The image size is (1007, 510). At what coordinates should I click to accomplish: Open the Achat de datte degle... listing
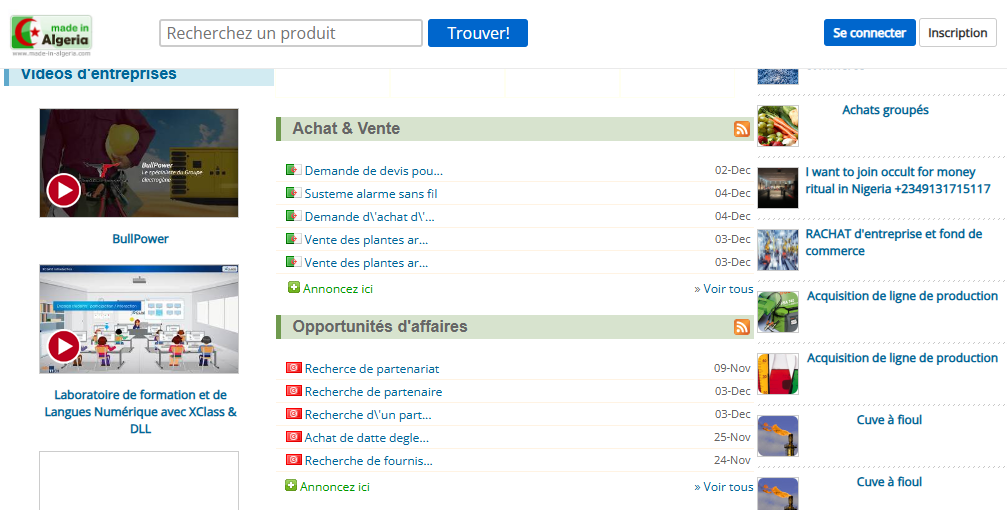click(367, 438)
